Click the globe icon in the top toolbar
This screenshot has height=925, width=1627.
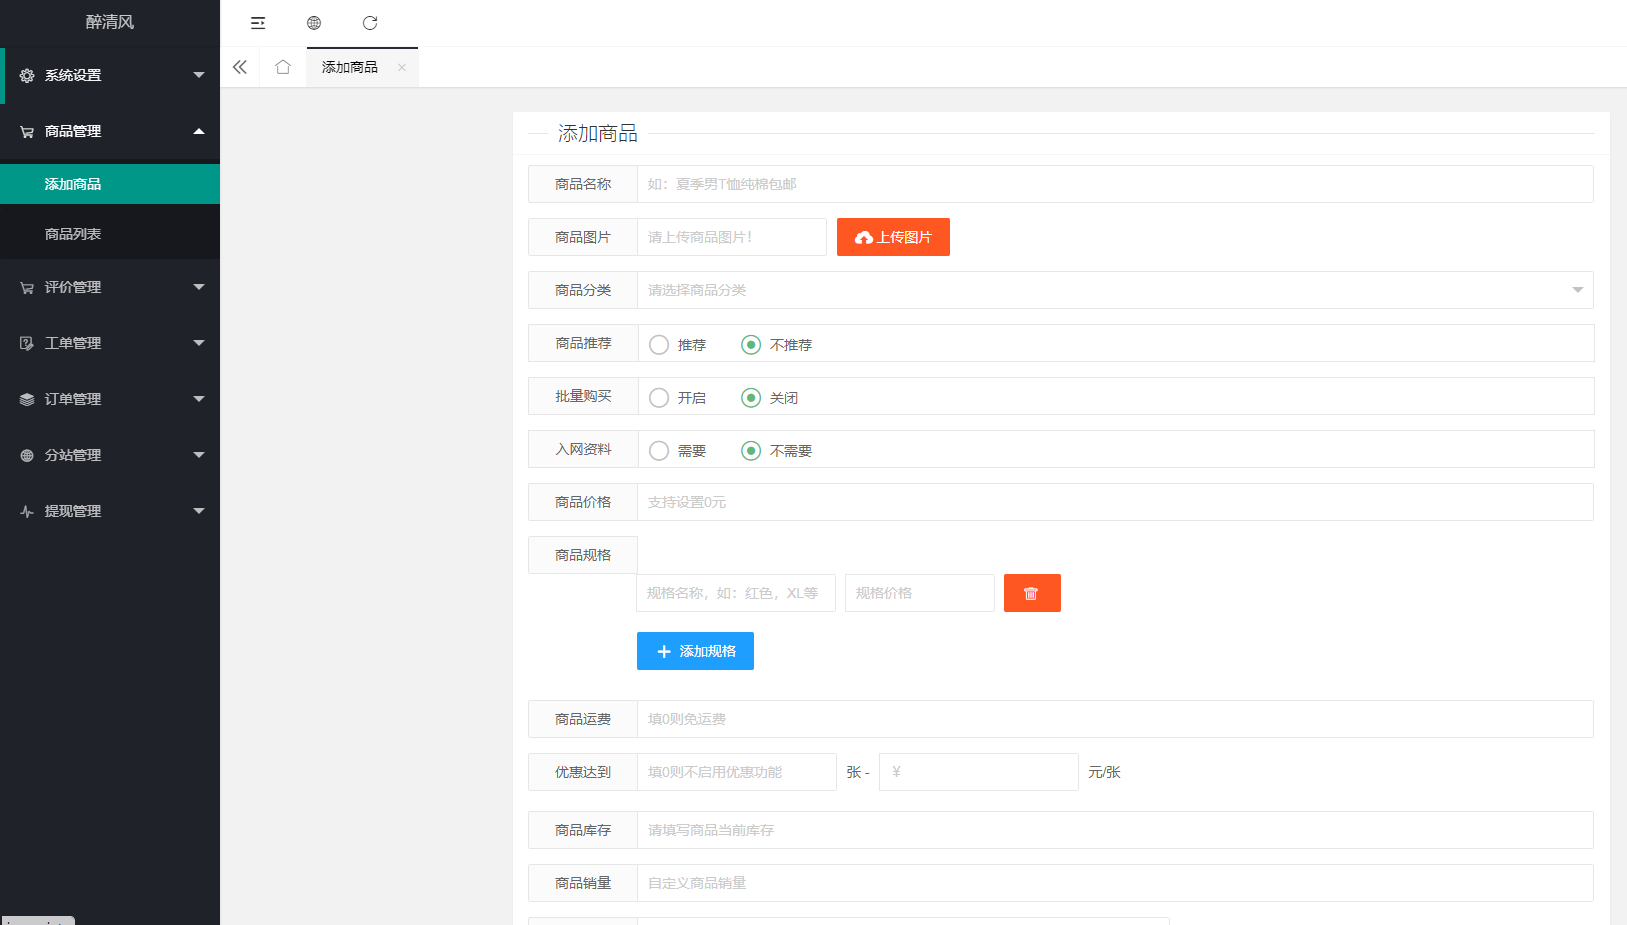click(314, 22)
